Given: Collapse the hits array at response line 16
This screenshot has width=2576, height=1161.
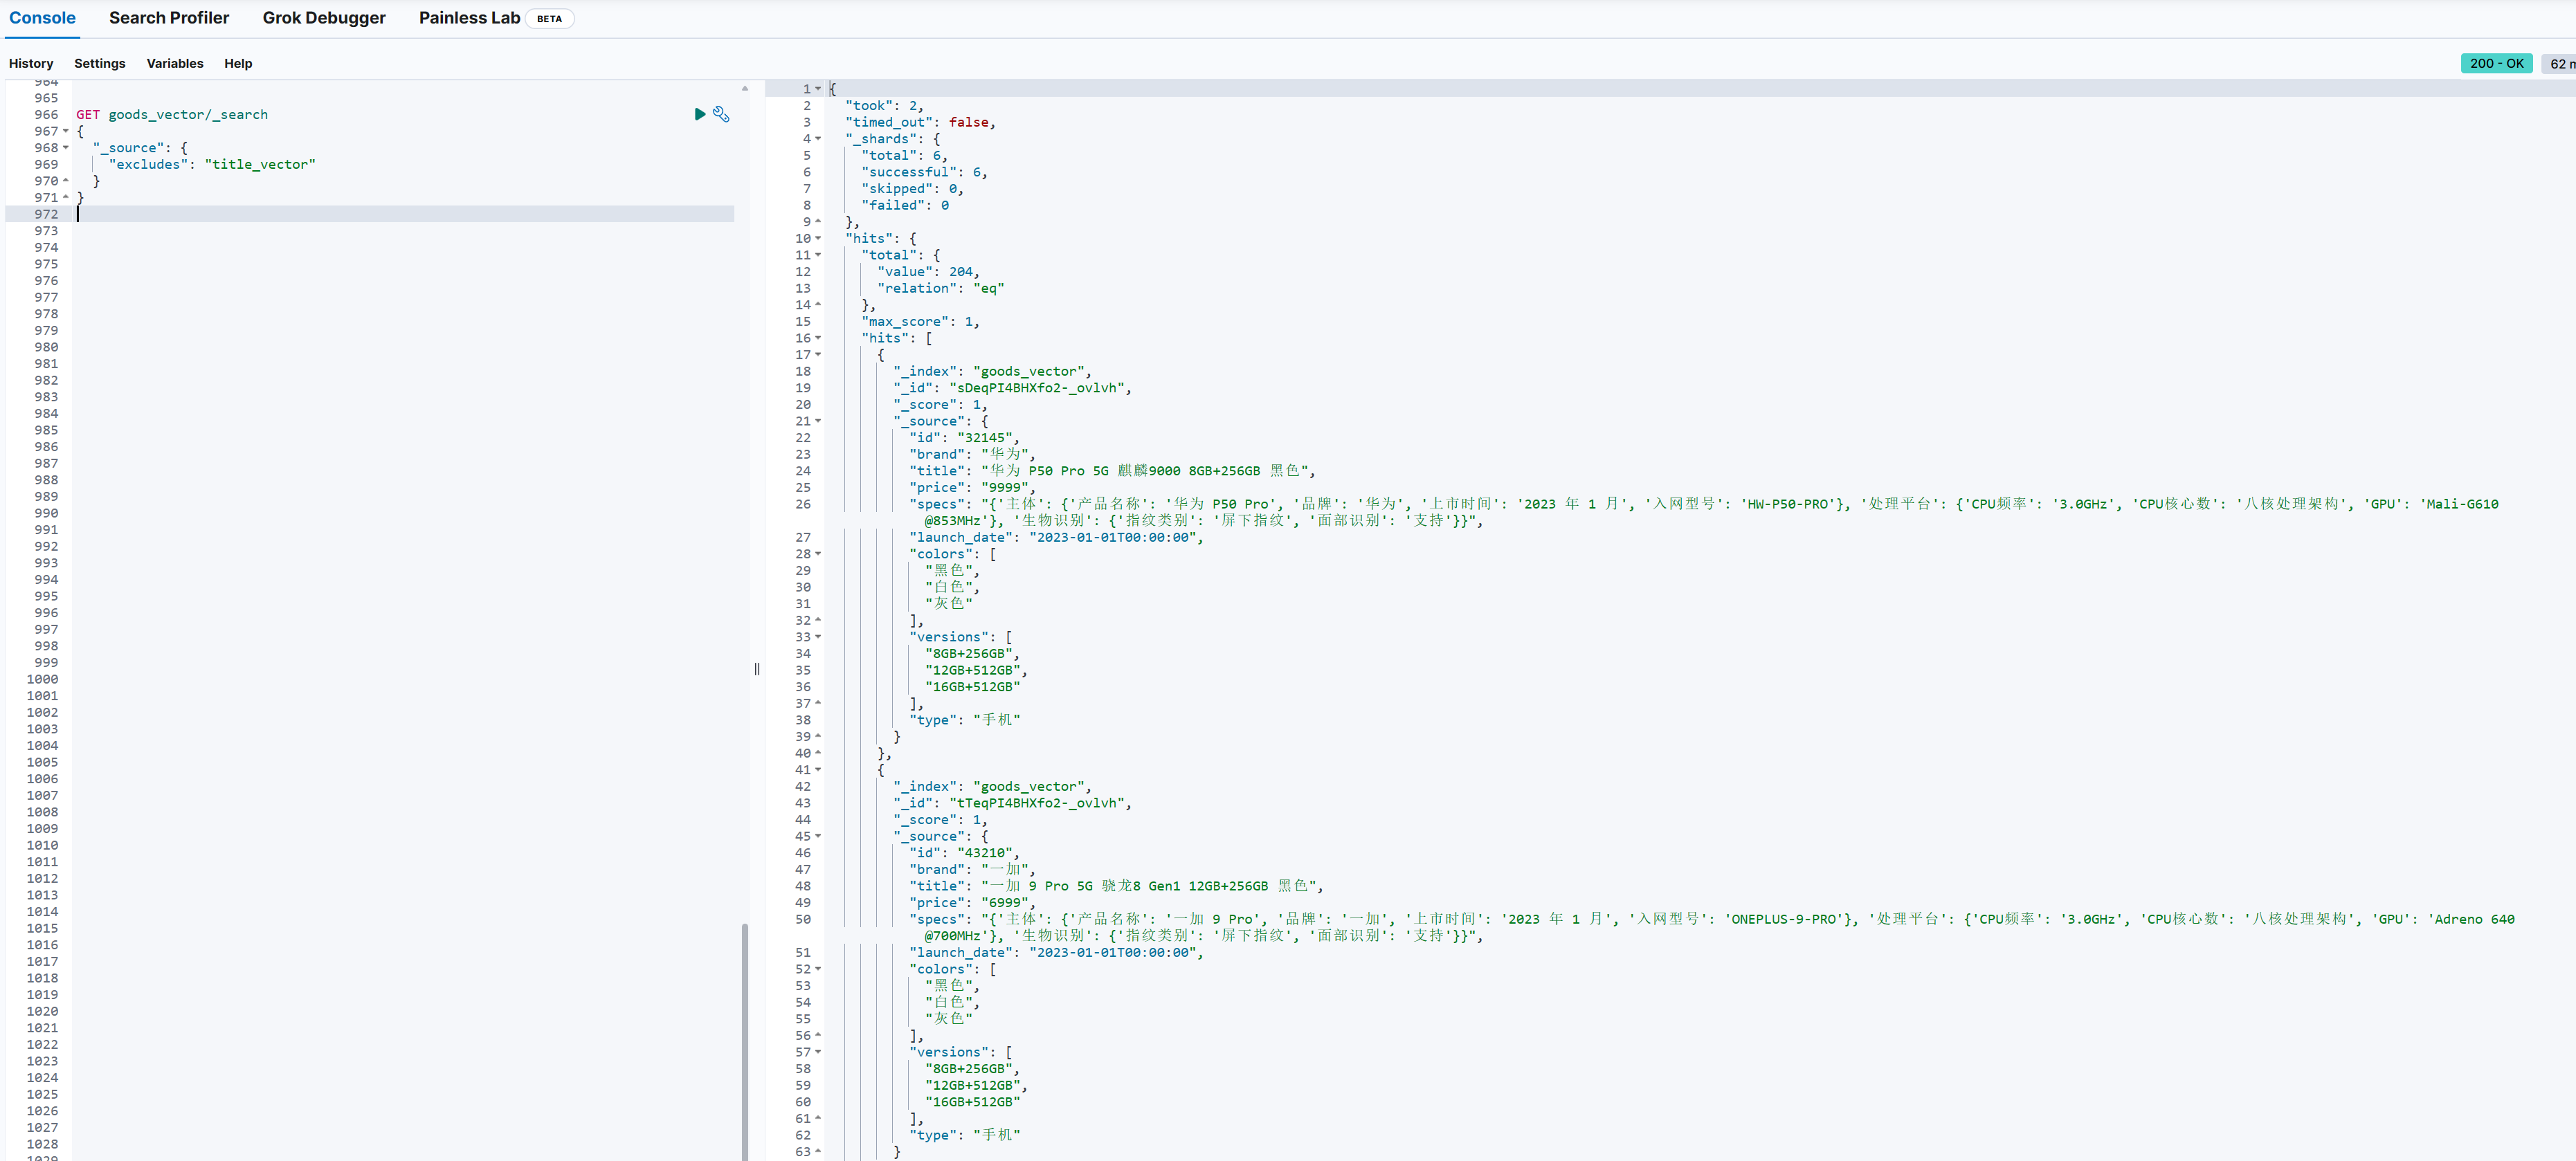Looking at the screenshot, I should click(818, 338).
